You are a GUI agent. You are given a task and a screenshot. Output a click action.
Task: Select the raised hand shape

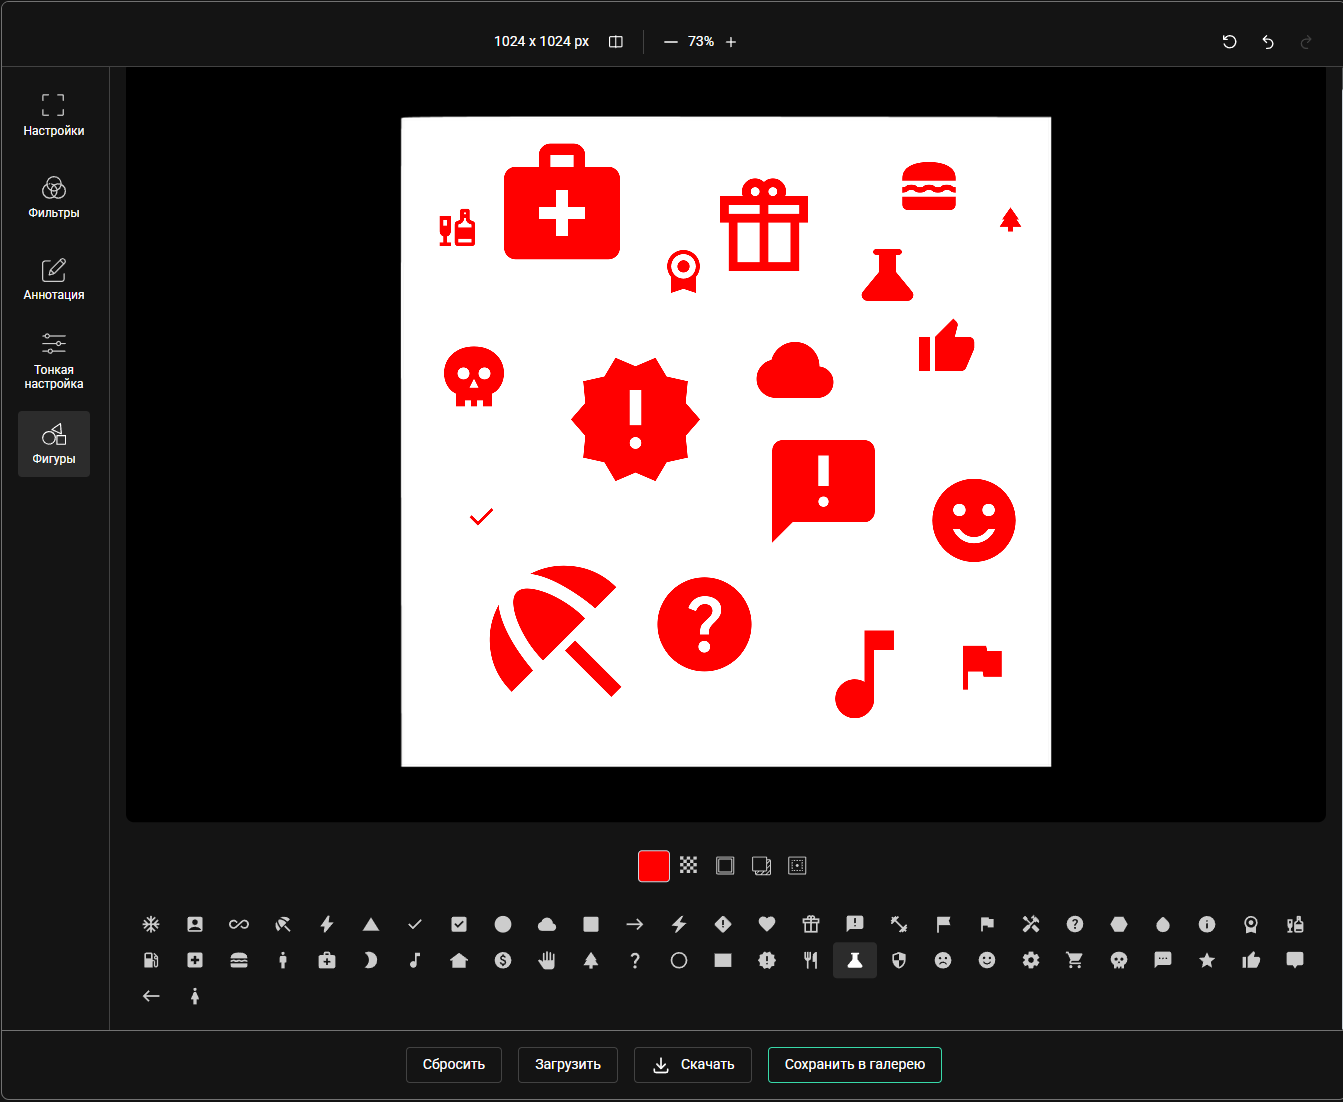[547, 960]
